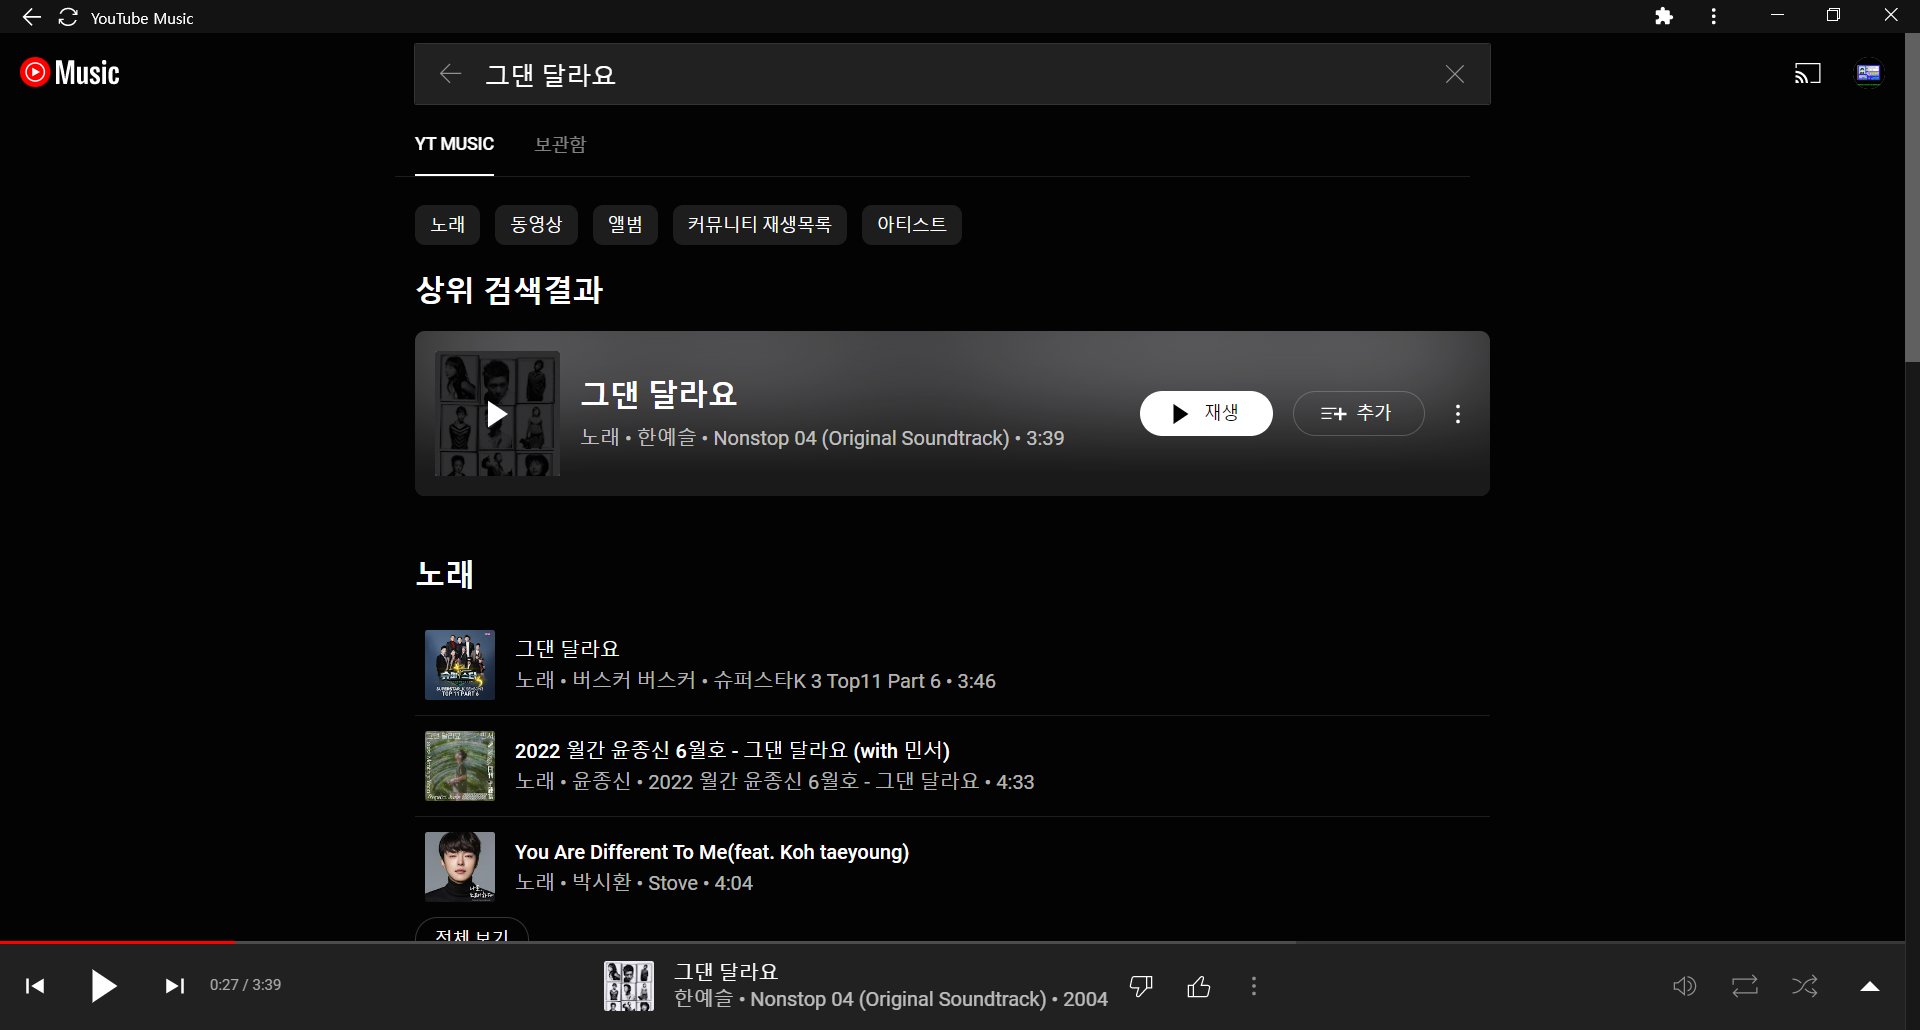
Task: Click the 추가 add-to-playlist button
Action: (1358, 413)
